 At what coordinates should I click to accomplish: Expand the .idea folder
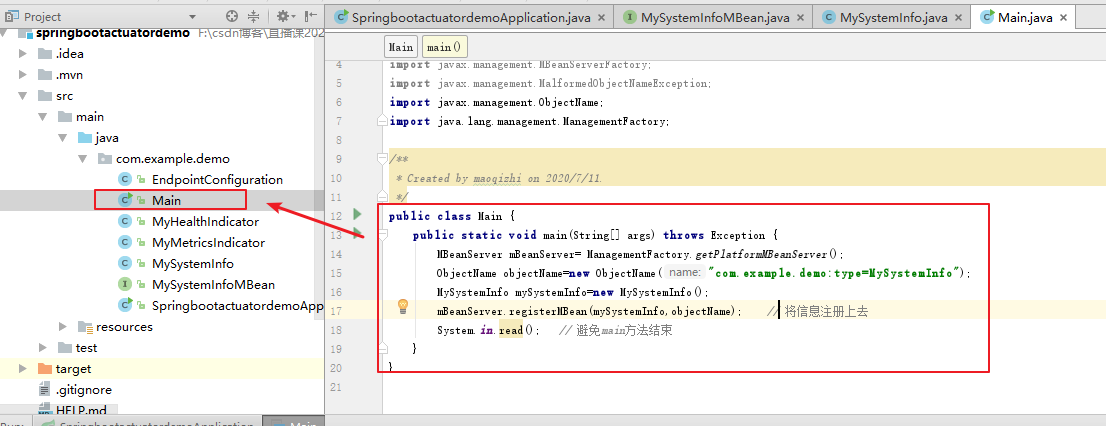pyautogui.click(x=23, y=54)
